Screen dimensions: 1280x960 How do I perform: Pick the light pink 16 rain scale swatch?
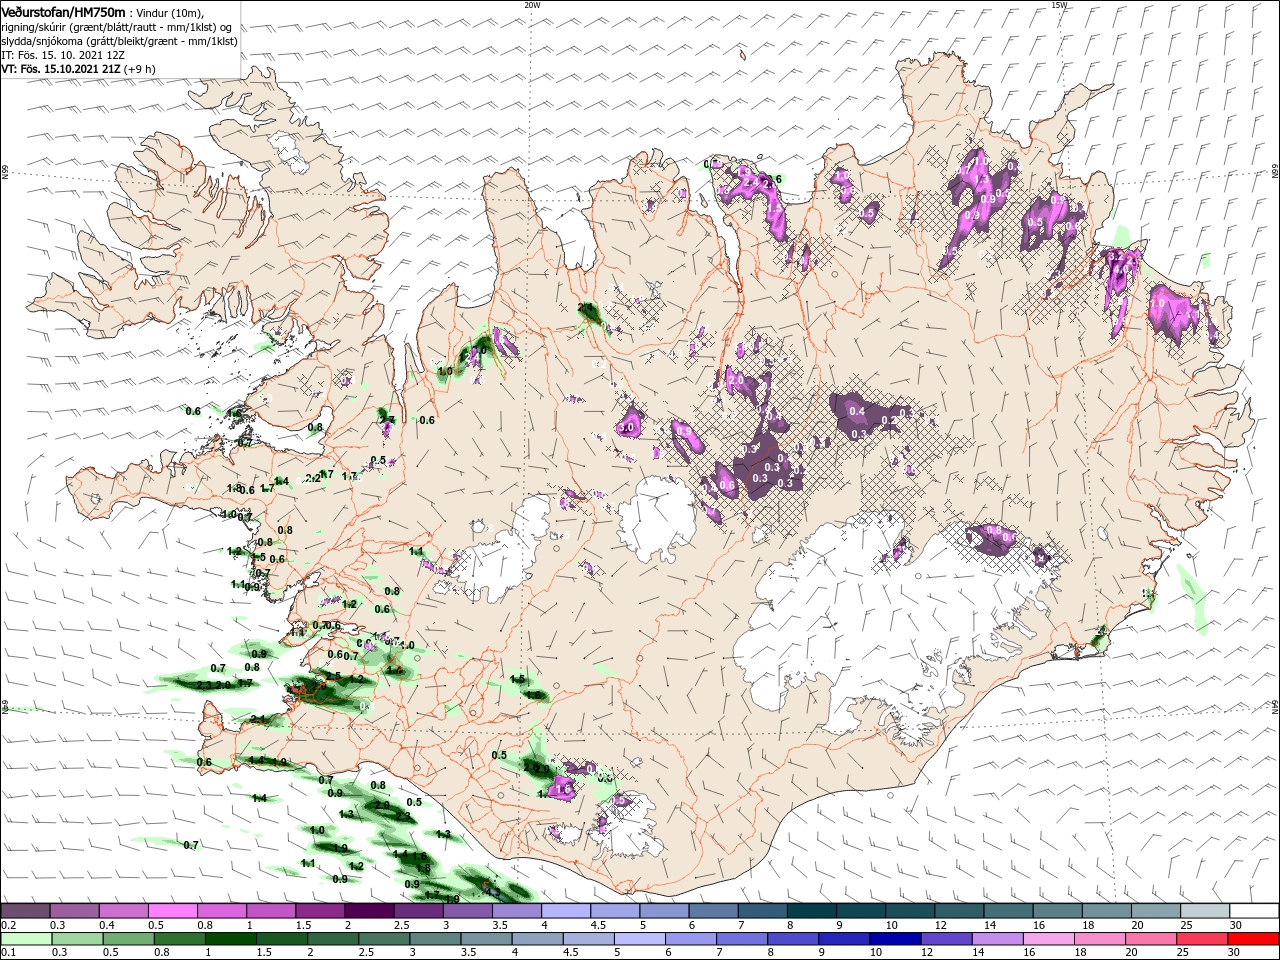tap(1048, 939)
